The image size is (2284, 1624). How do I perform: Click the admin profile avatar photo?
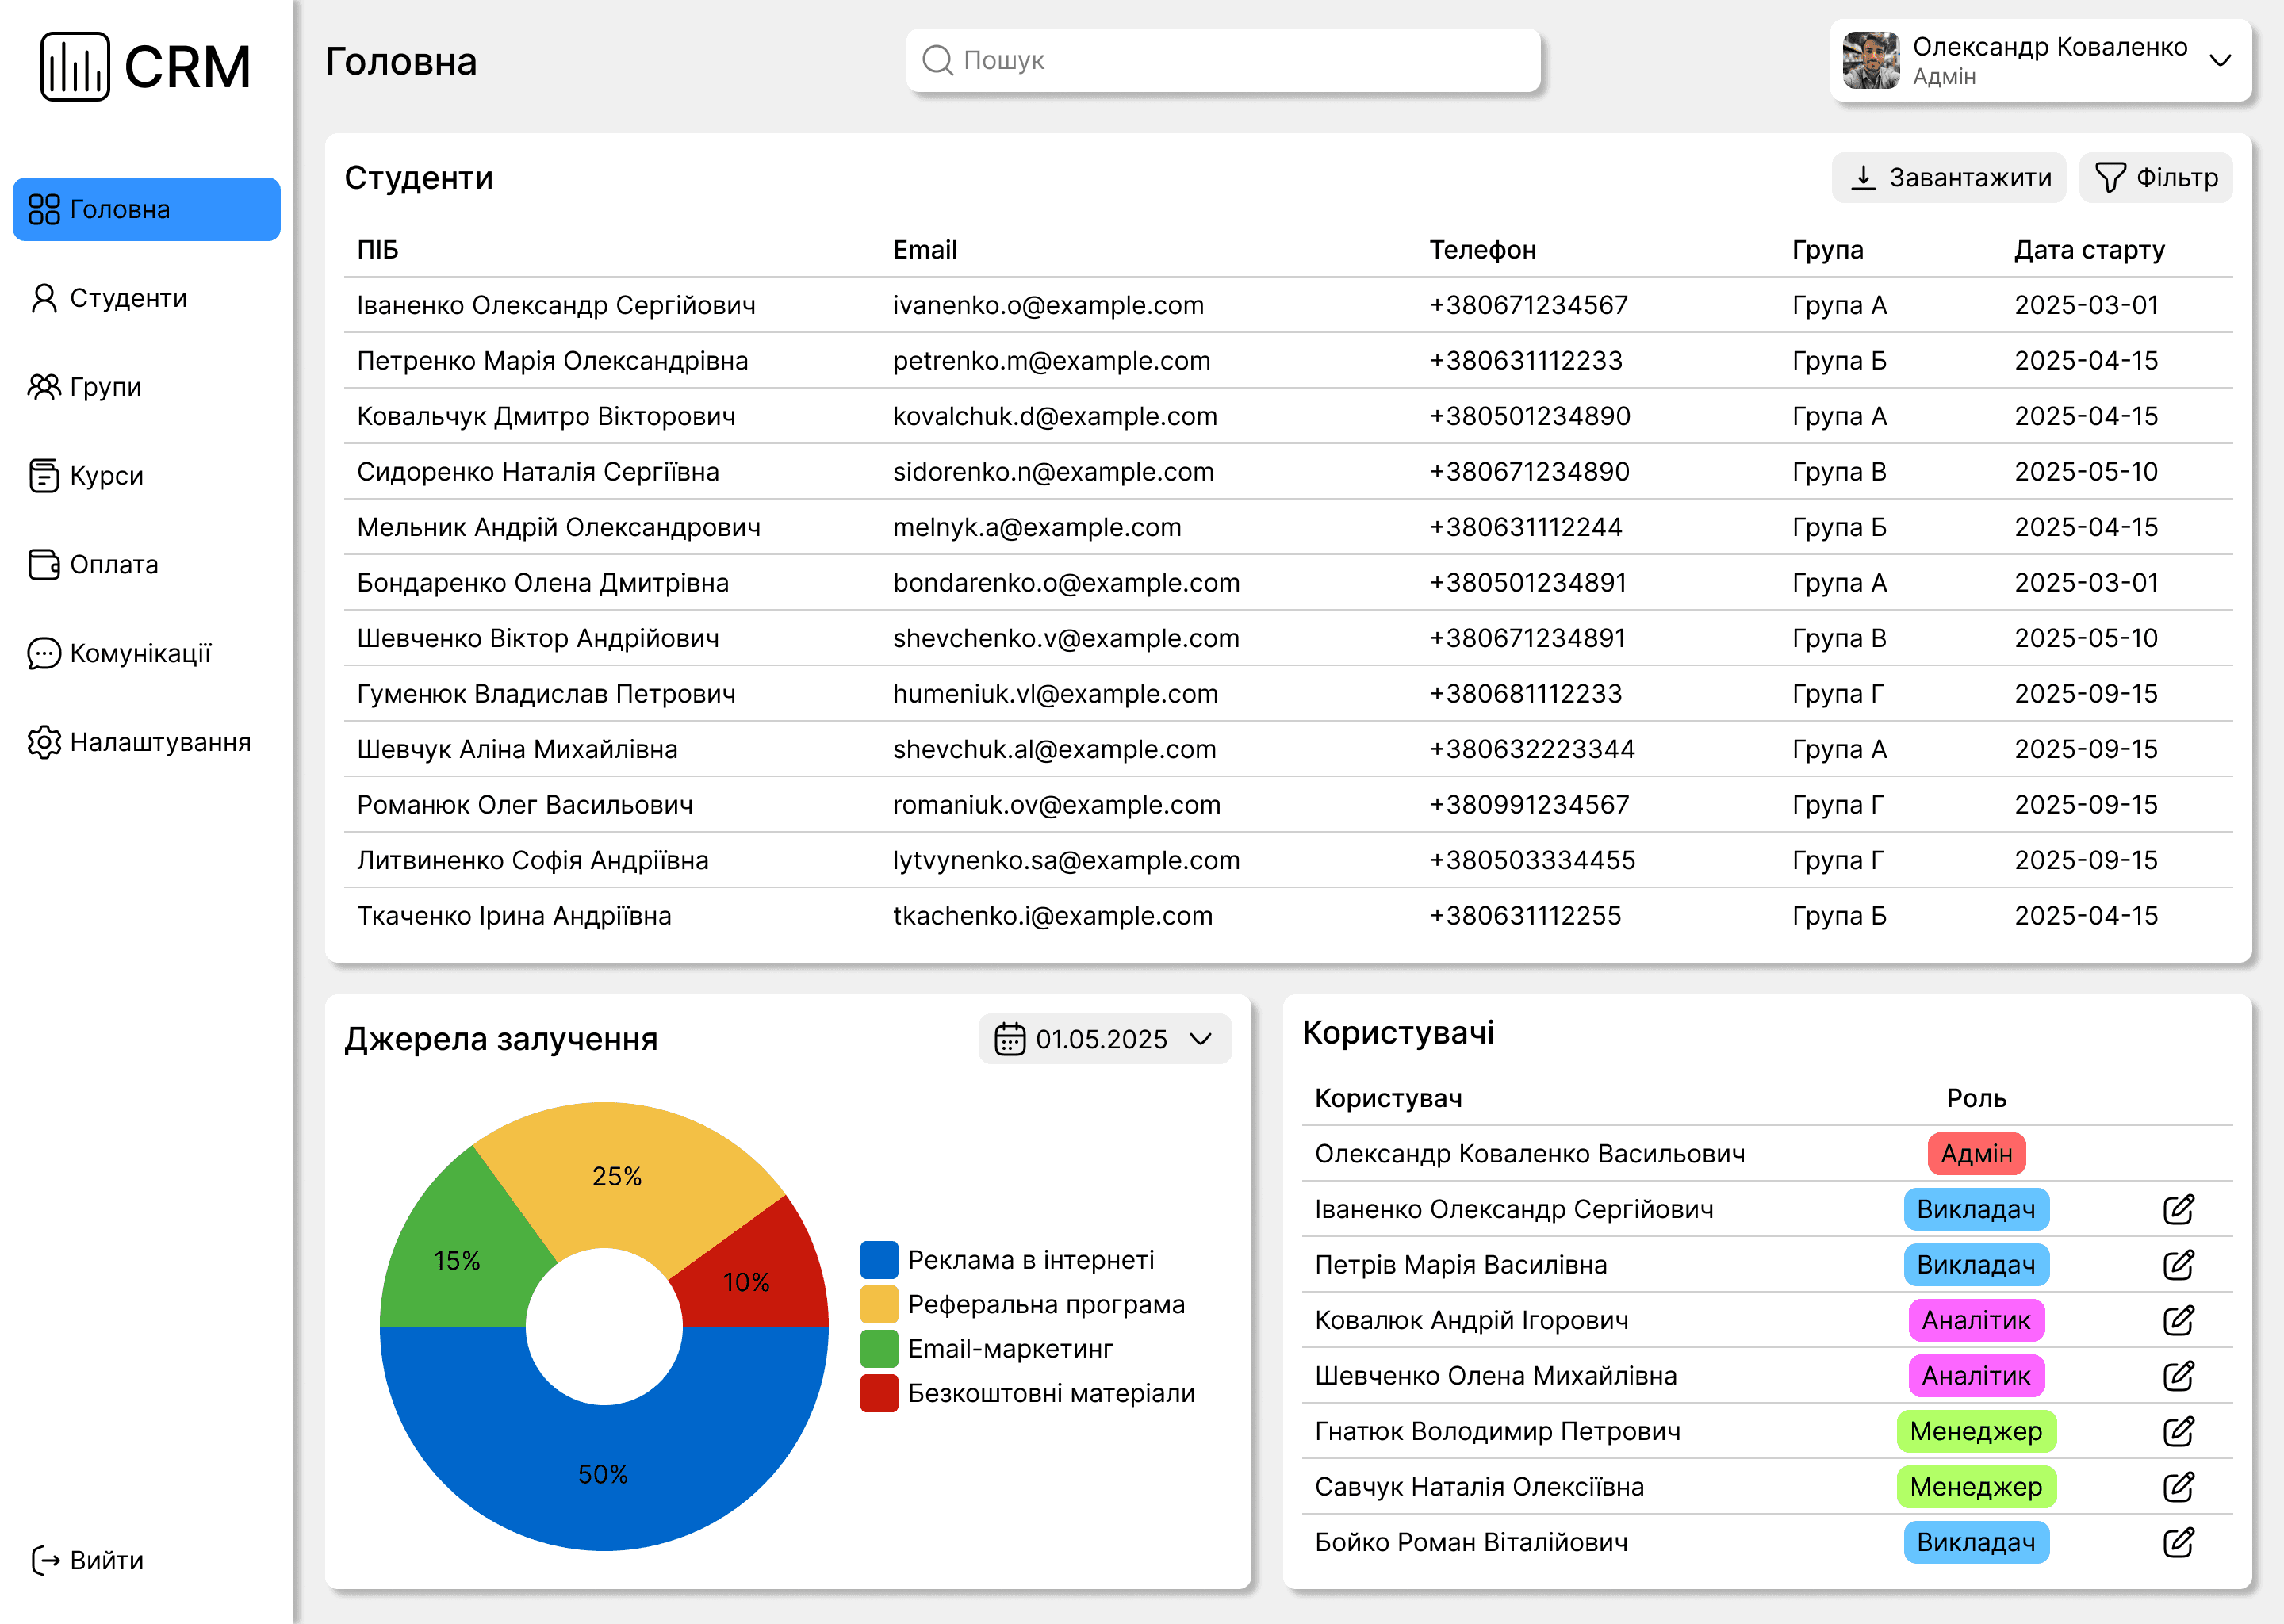pyautogui.click(x=1870, y=60)
